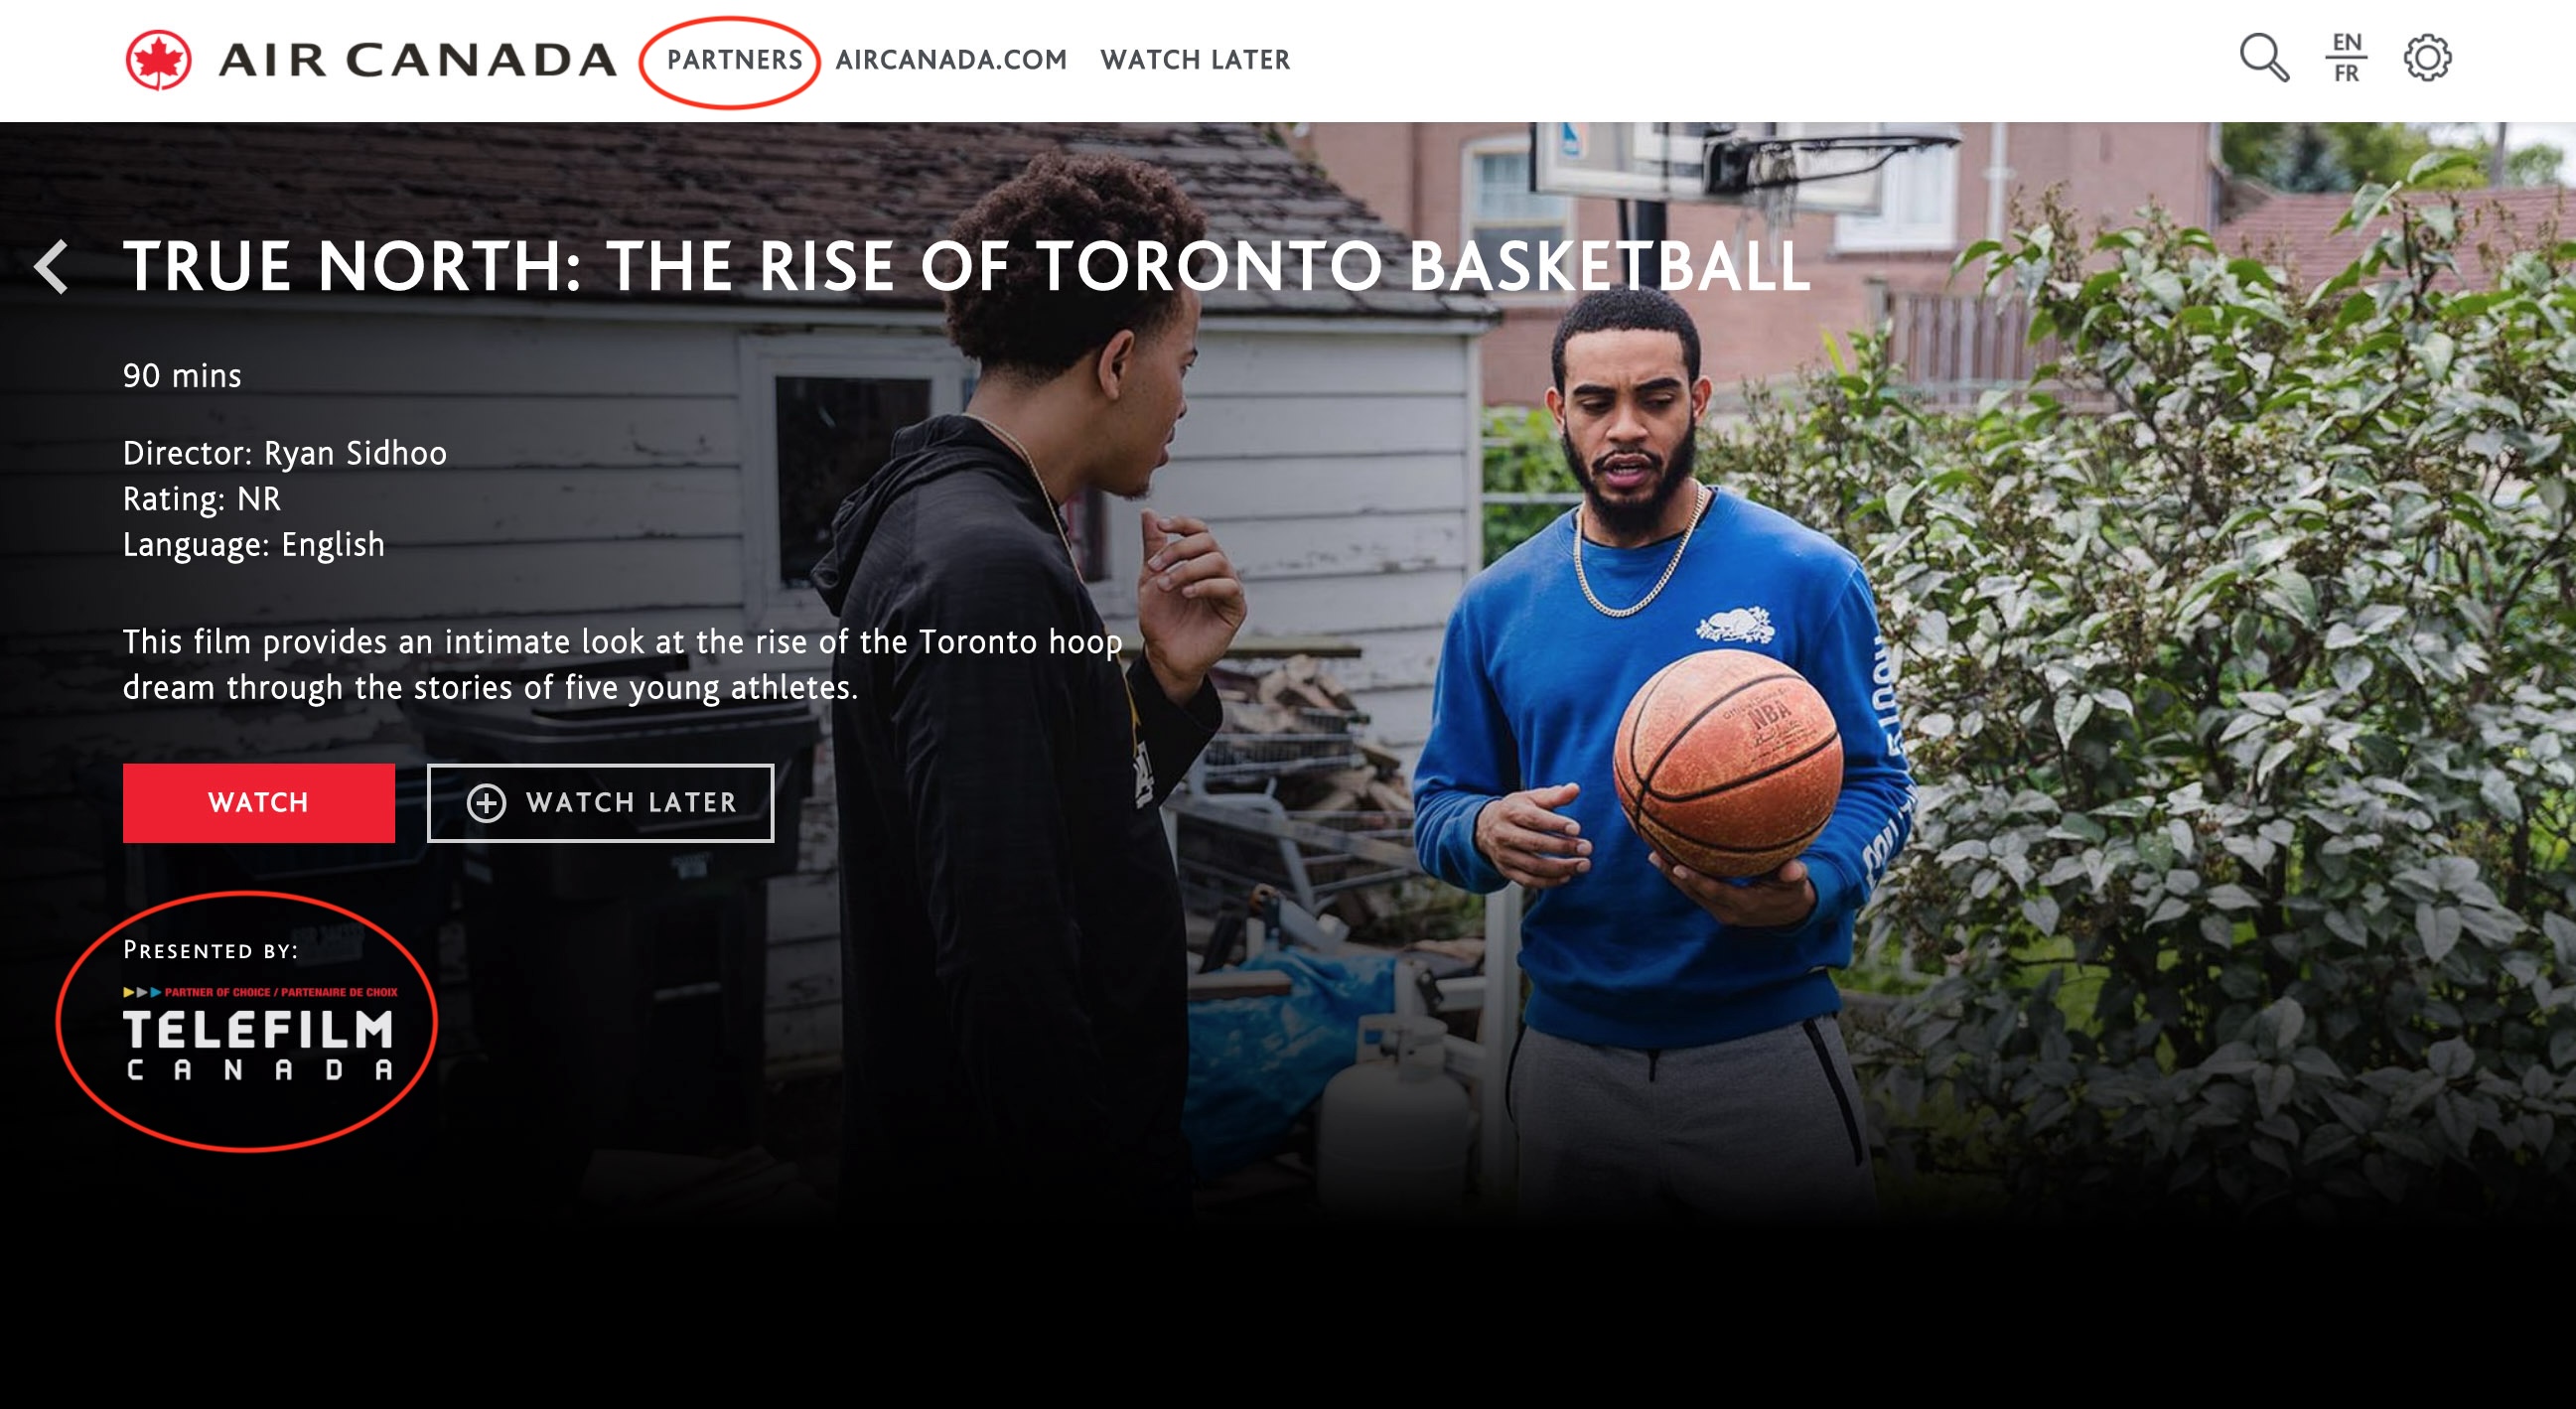Click the plus circle icon in Watch Later
The height and width of the screenshot is (1409, 2576).
(486, 803)
